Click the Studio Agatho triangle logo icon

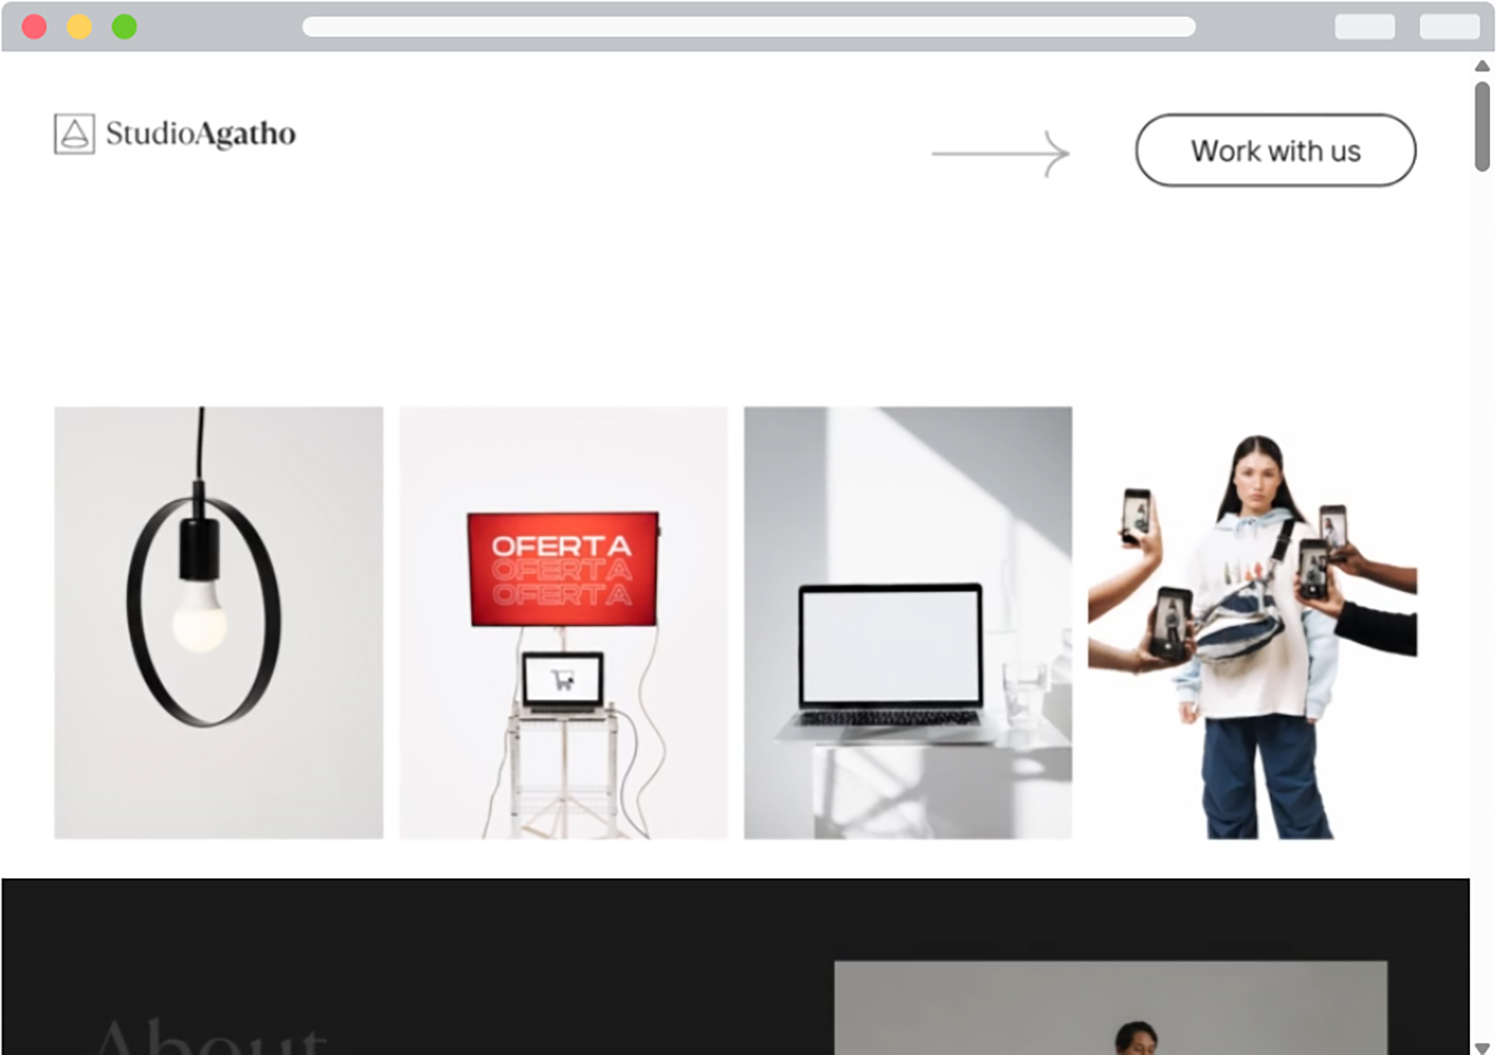(74, 134)
